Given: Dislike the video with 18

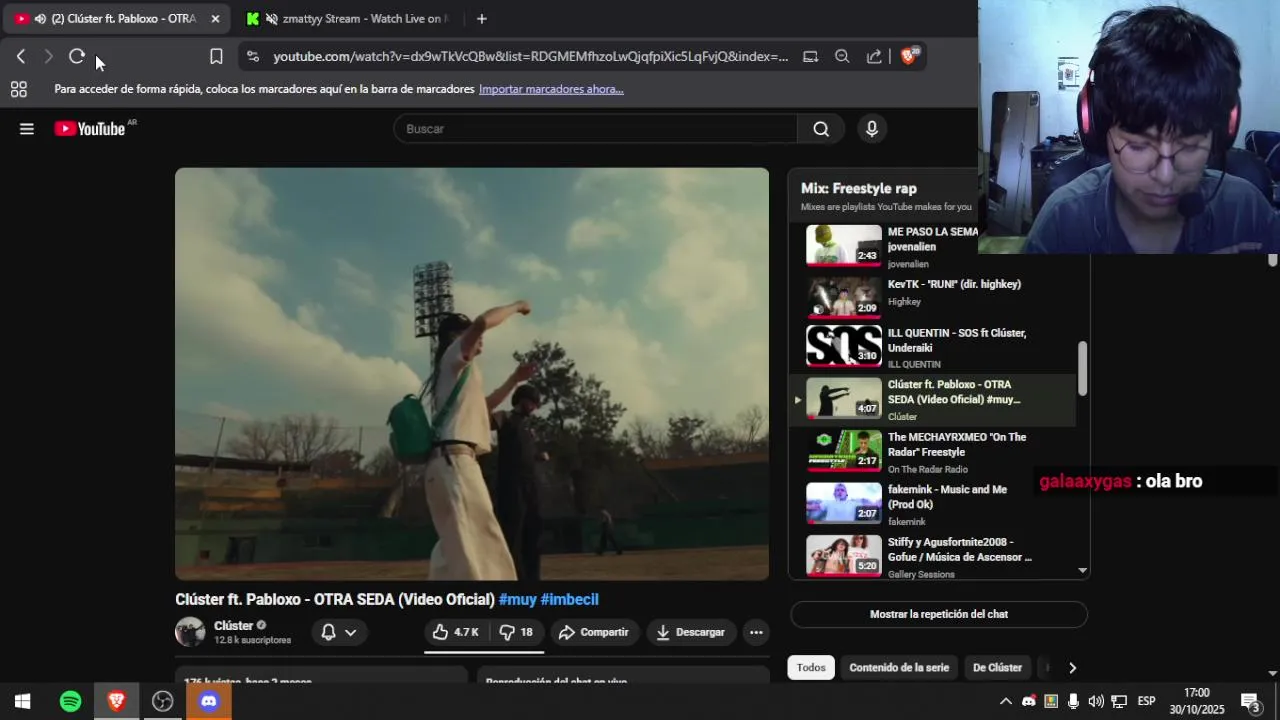Looking at the screenshot, I should tap(516, 632).
